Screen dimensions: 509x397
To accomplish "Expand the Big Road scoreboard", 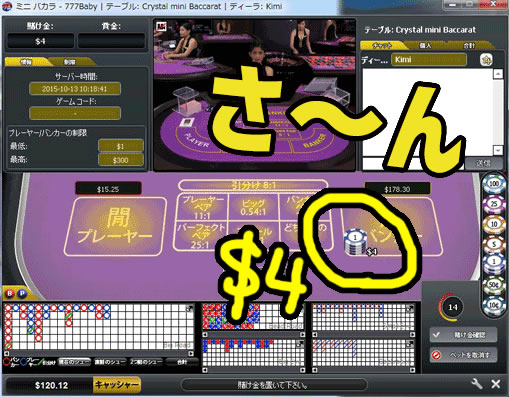I will (190, 309).
